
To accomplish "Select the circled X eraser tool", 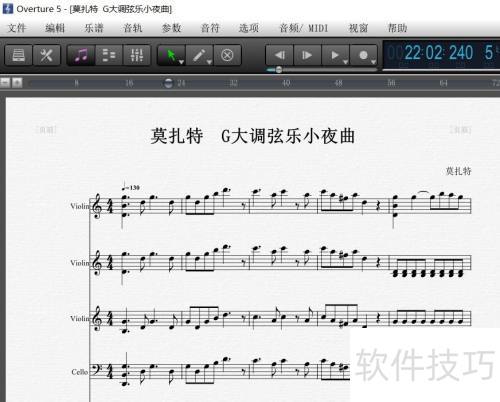I will tap(227, 55).
